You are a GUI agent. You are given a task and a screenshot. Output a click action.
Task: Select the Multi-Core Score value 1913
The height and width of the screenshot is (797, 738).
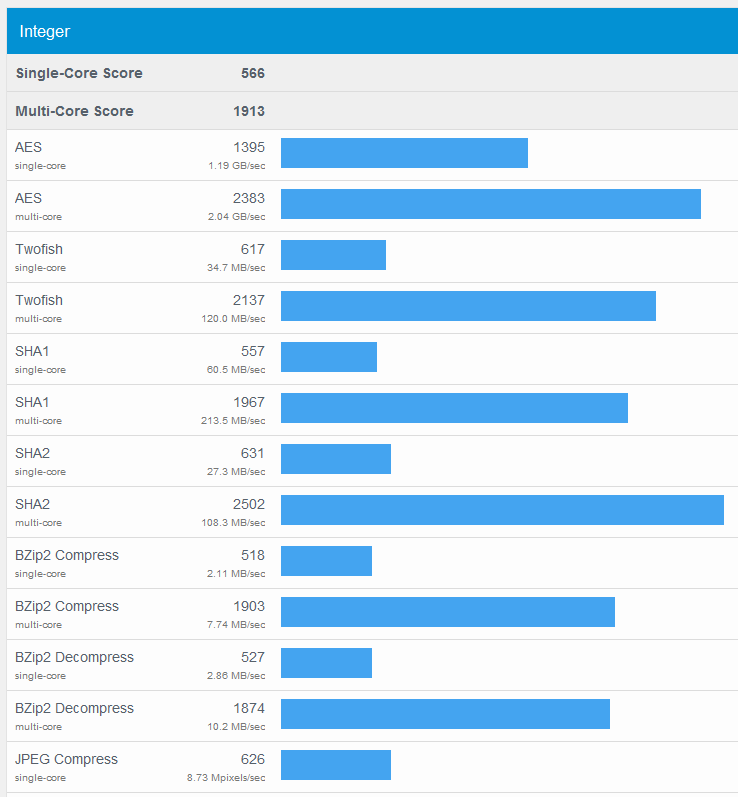click(252, 111)
